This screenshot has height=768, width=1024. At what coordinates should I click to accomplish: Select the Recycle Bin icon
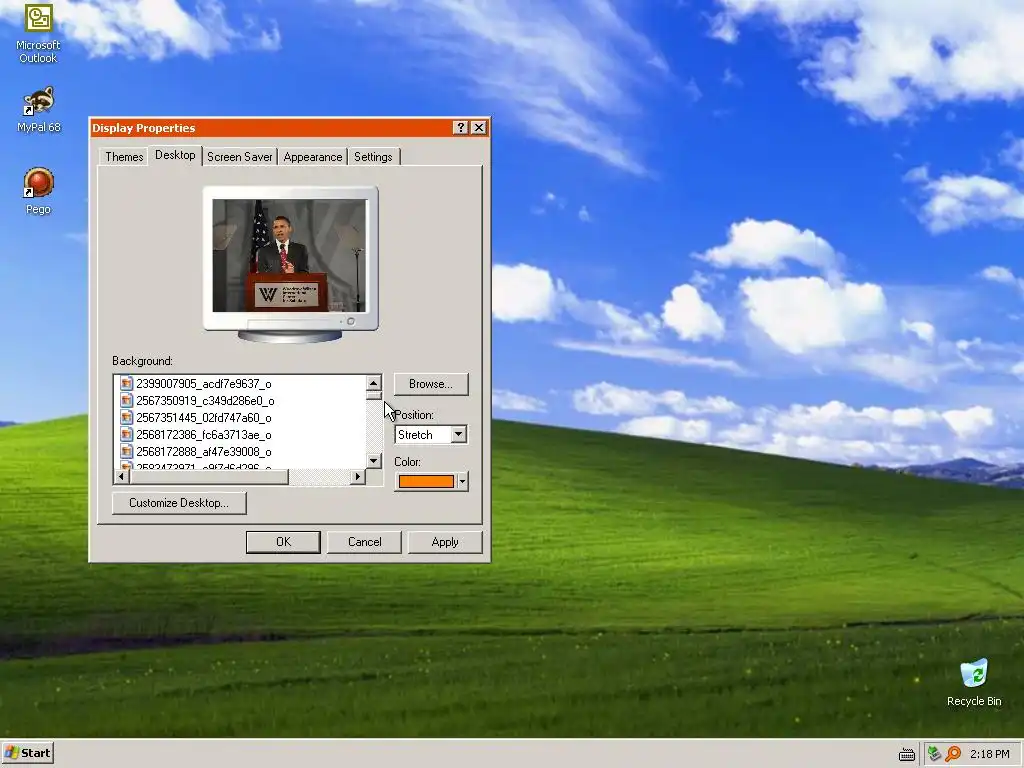pyautogui.click(x=974, y=682)
